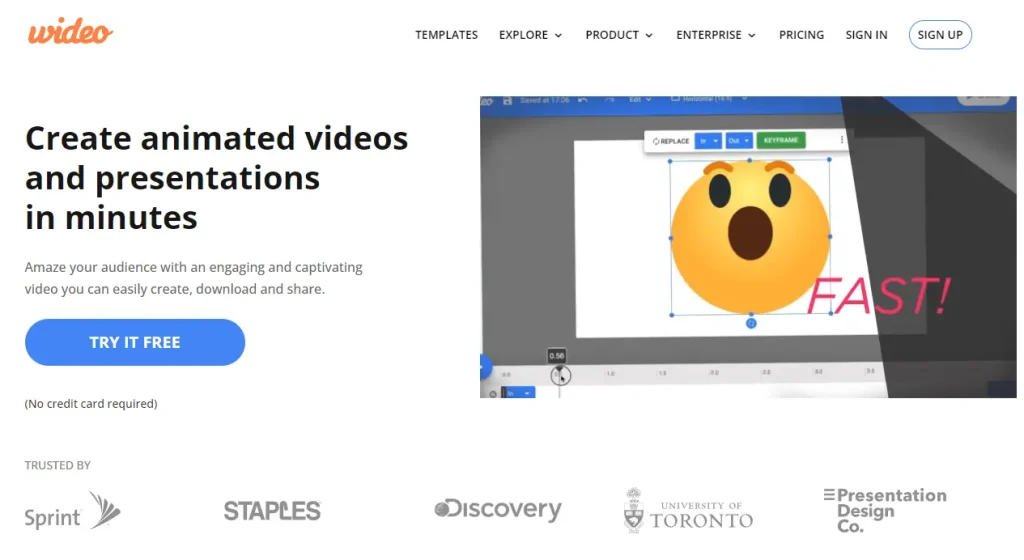Screen dimensions: 1024x560
Task: Click the '(No credit card required)' text
Action: 91,404
